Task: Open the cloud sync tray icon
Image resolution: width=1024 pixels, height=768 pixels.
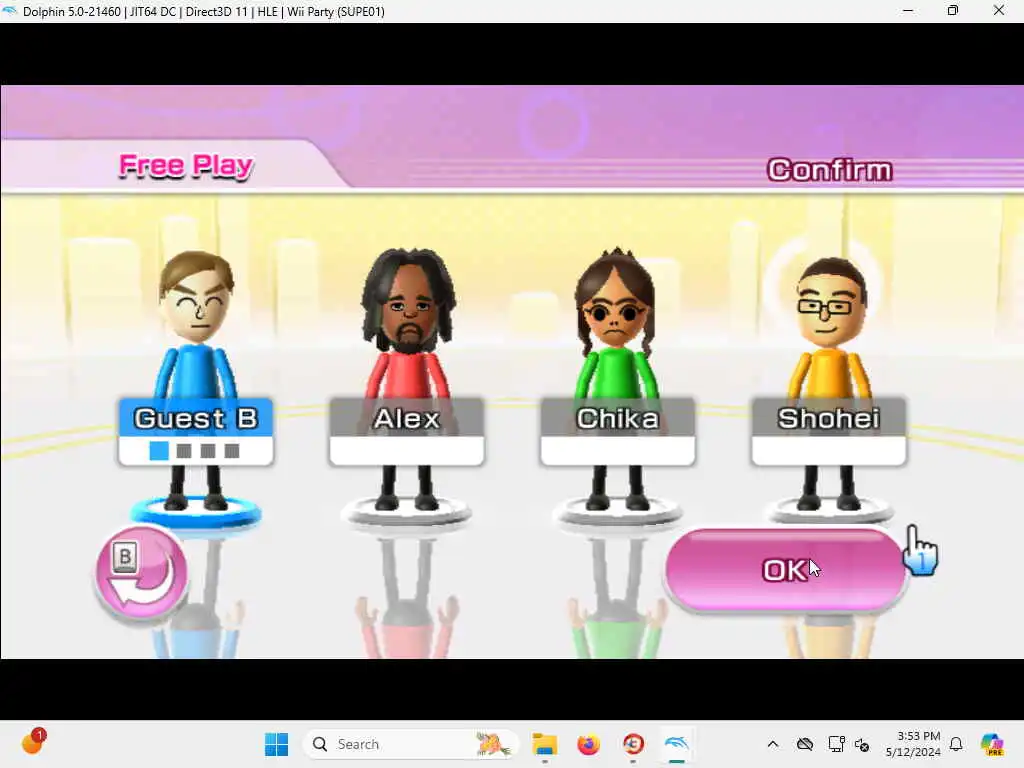Action: [x=805, y=744]
